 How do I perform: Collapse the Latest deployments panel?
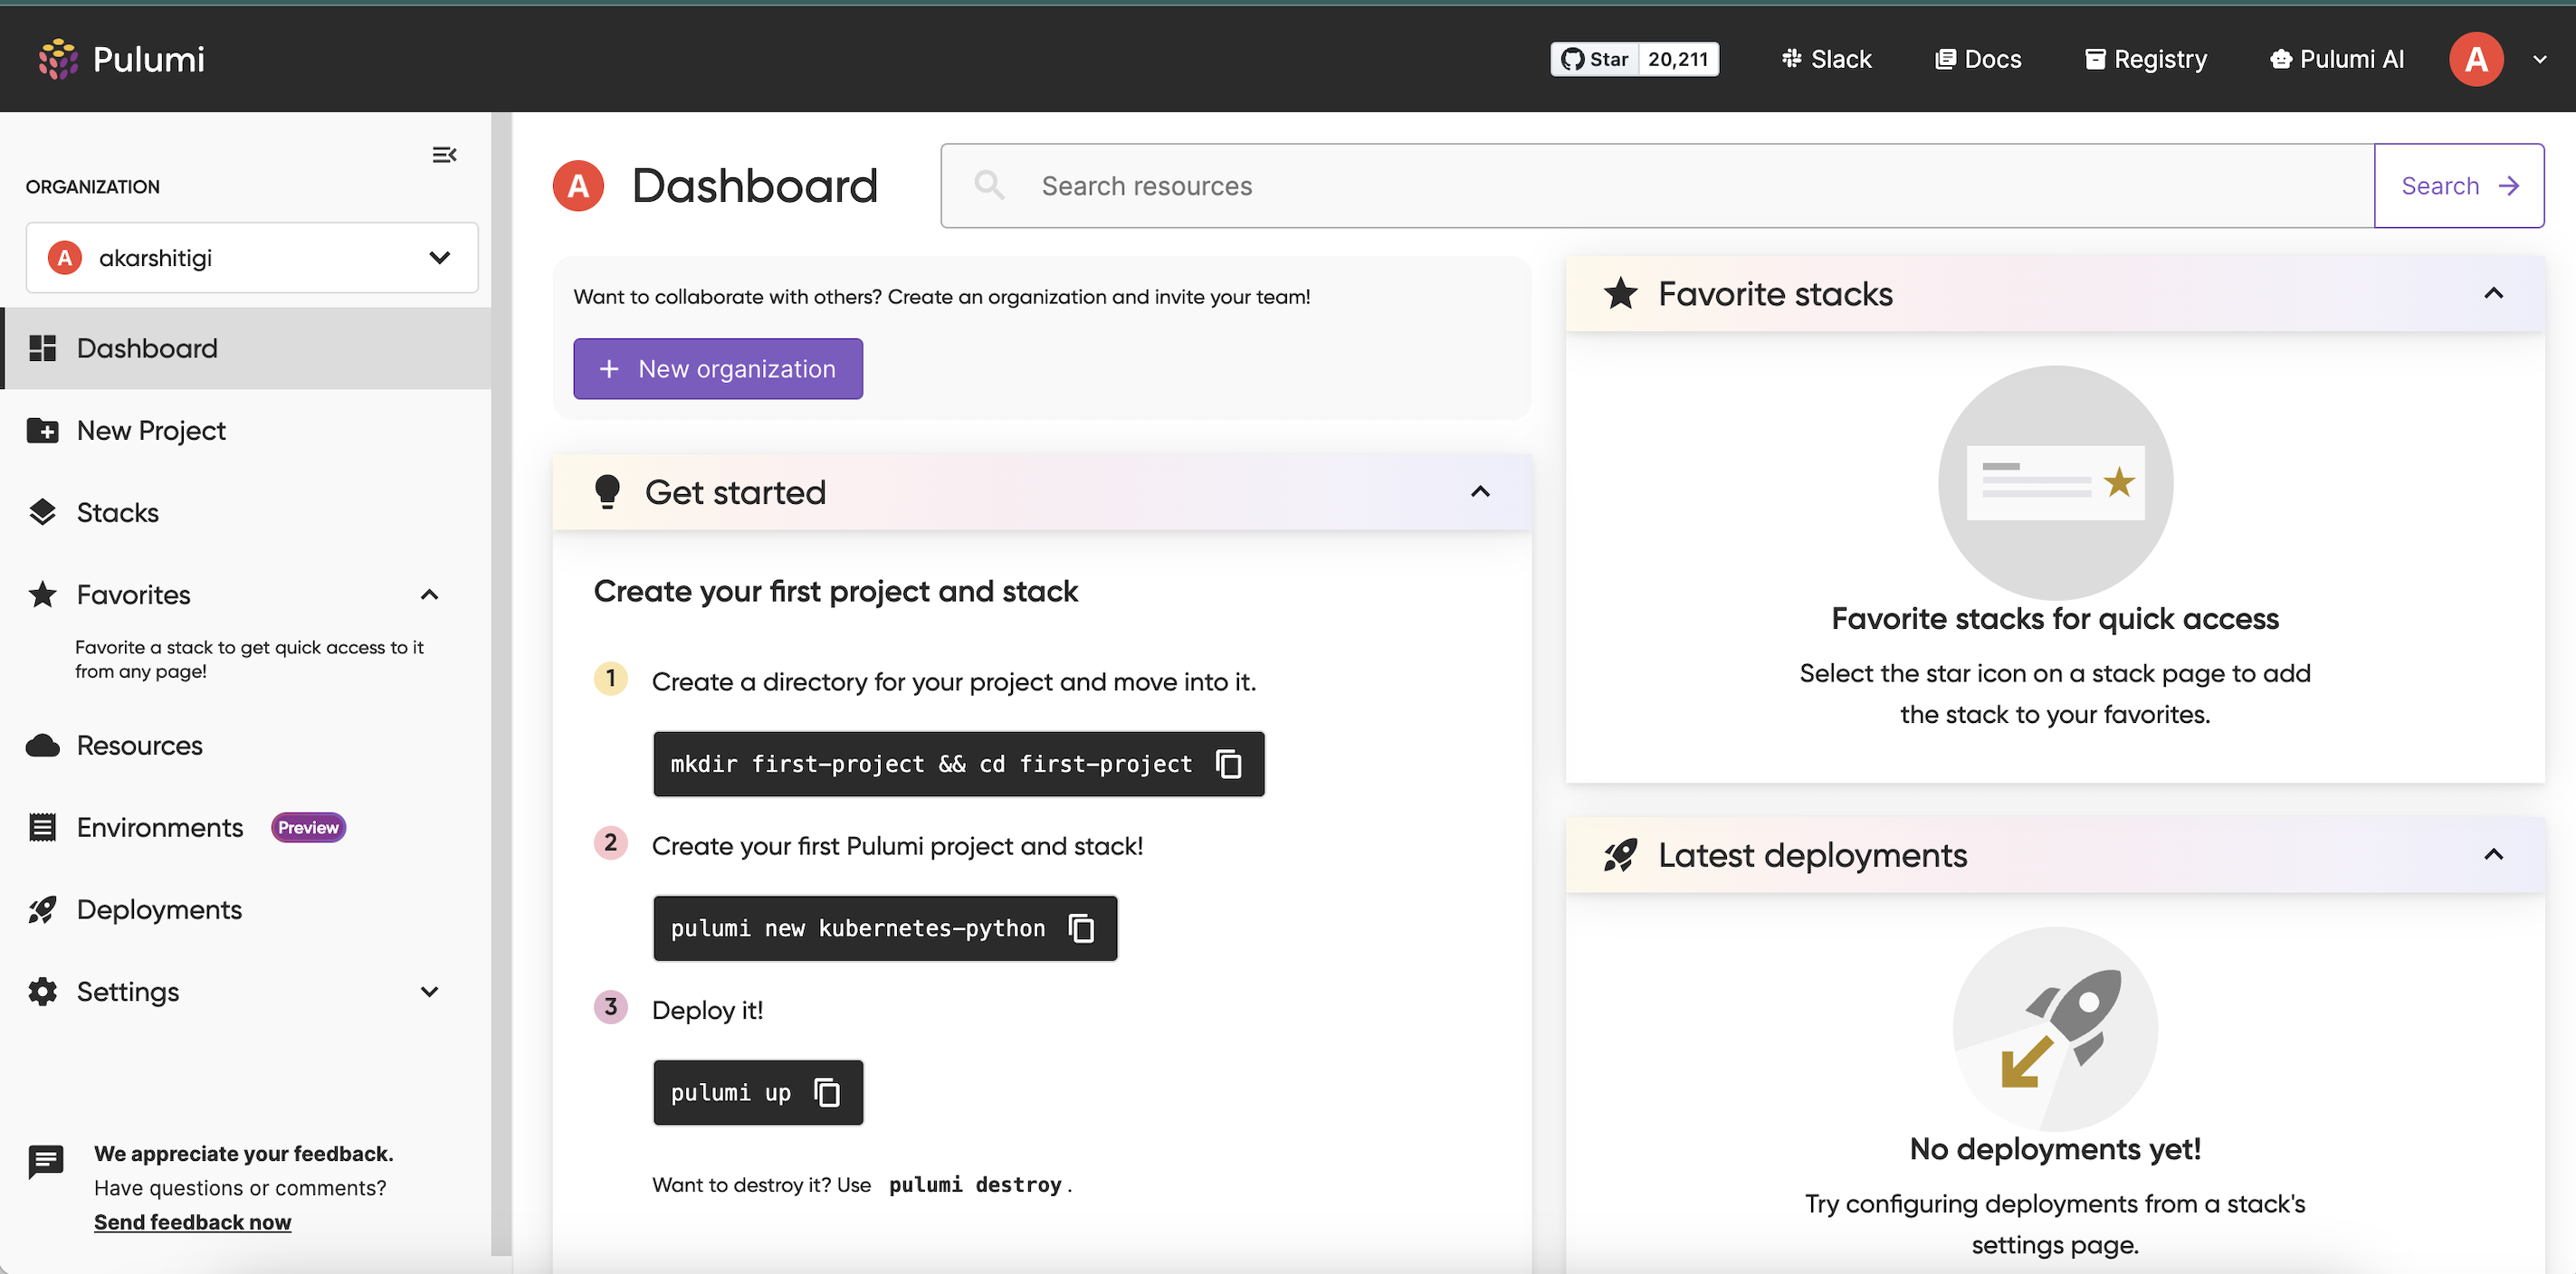coord(2494,854)
